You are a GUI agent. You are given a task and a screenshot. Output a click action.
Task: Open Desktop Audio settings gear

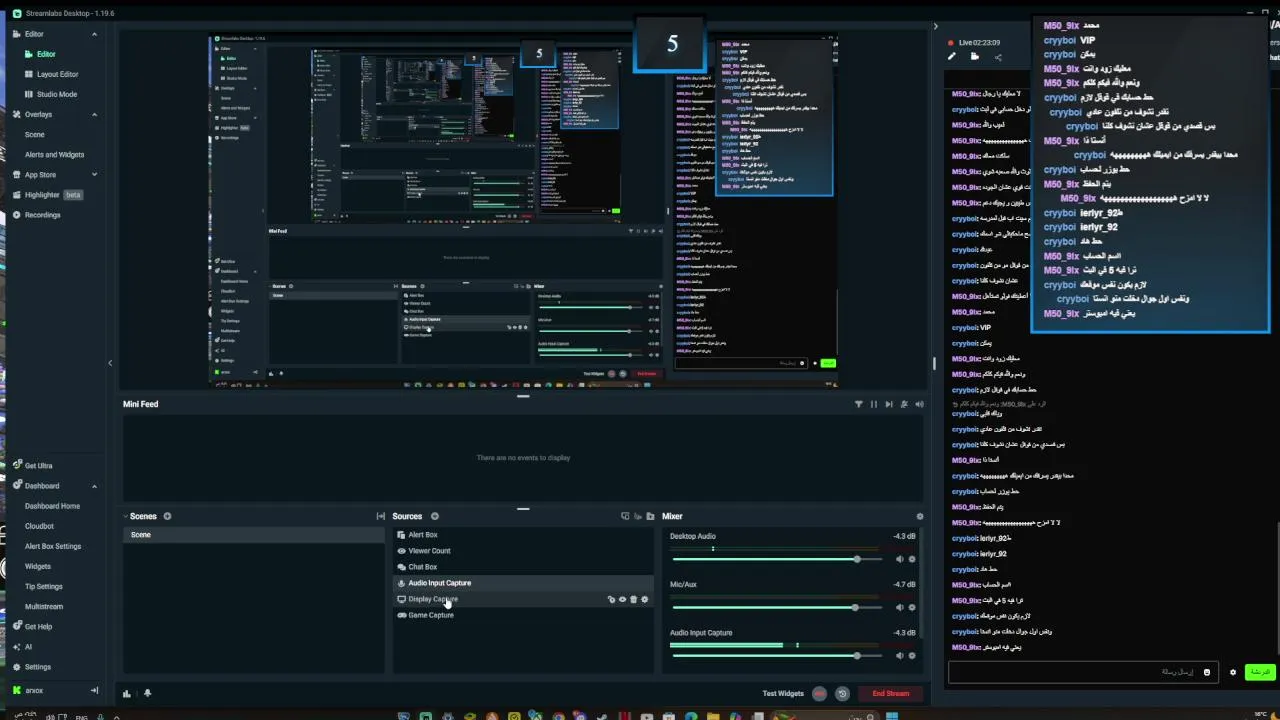[x=911, y=559]
